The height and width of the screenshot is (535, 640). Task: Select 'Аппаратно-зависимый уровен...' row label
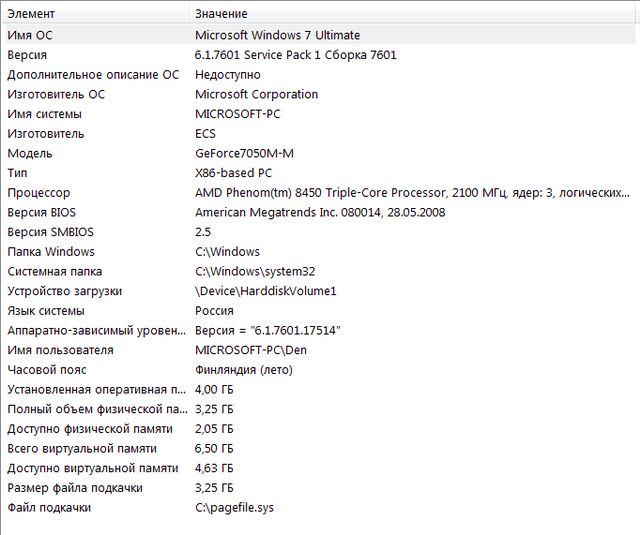point(97,331)
